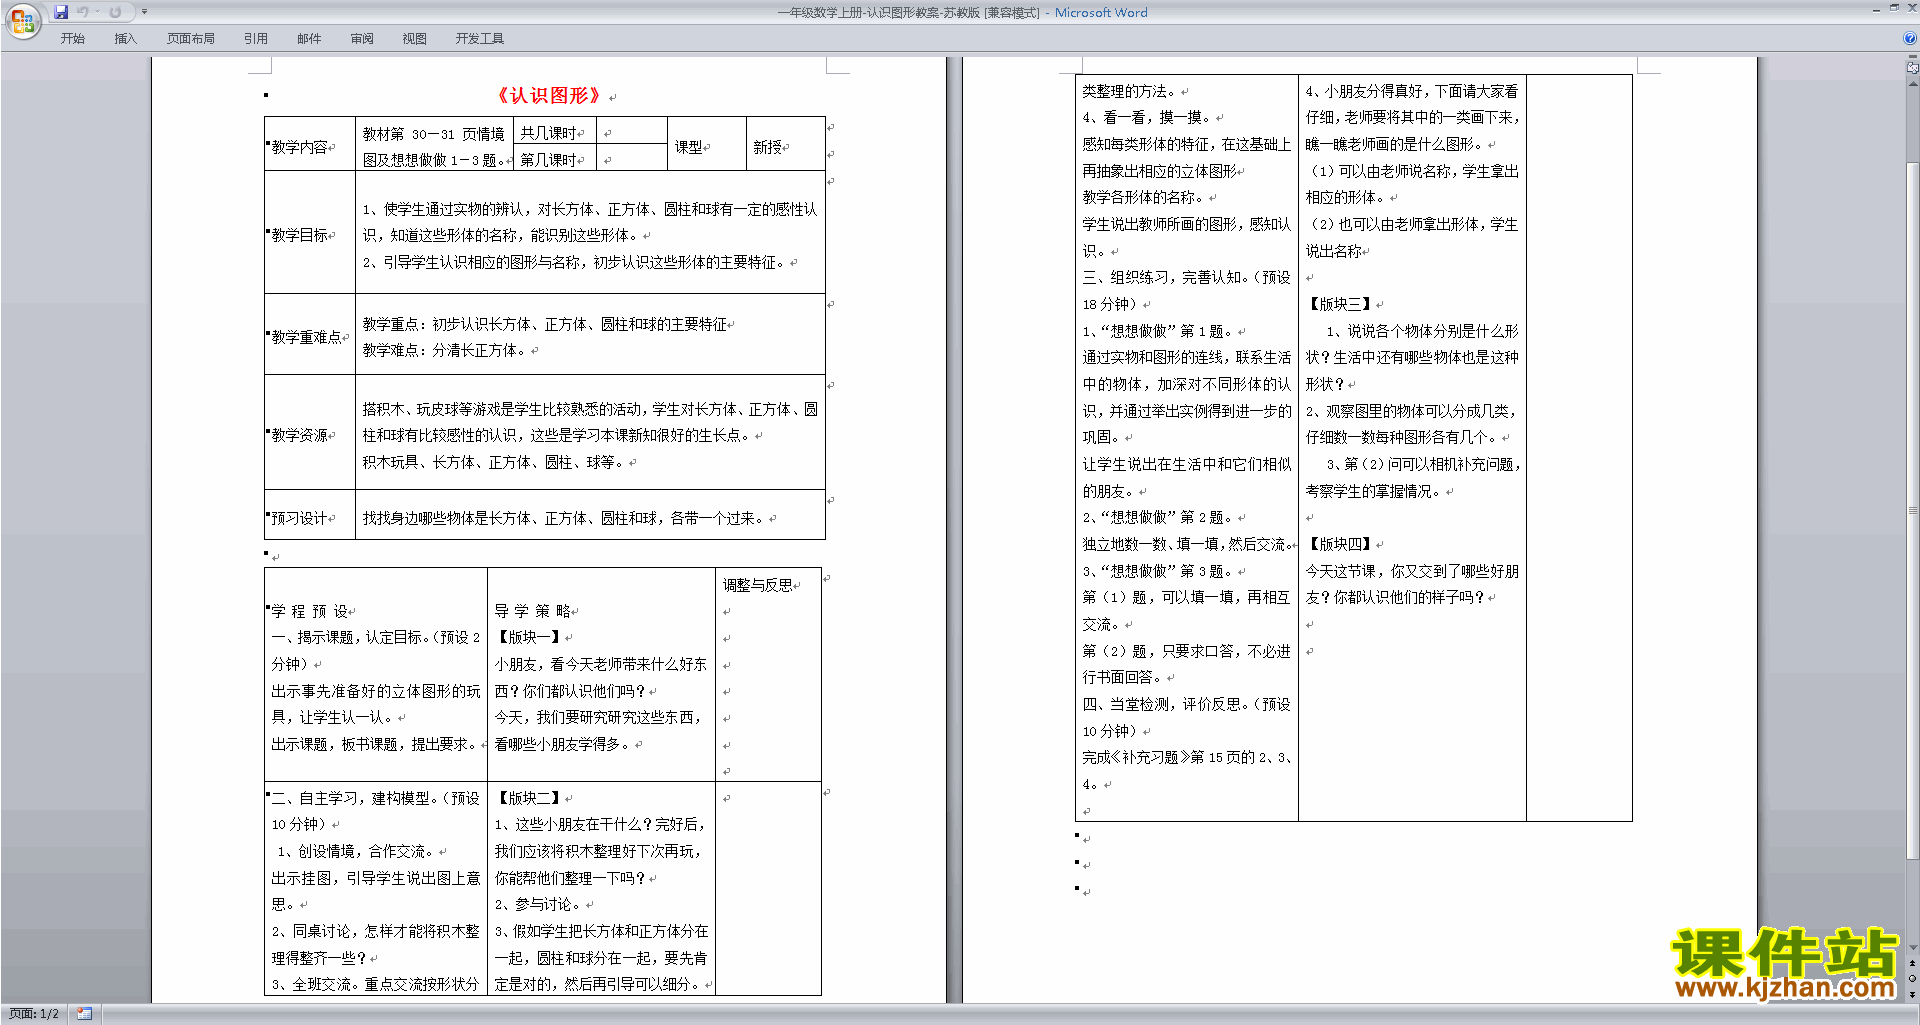Click the proofing status icon in status bar
The image size is (1920, 1025).
(85, 1014)
